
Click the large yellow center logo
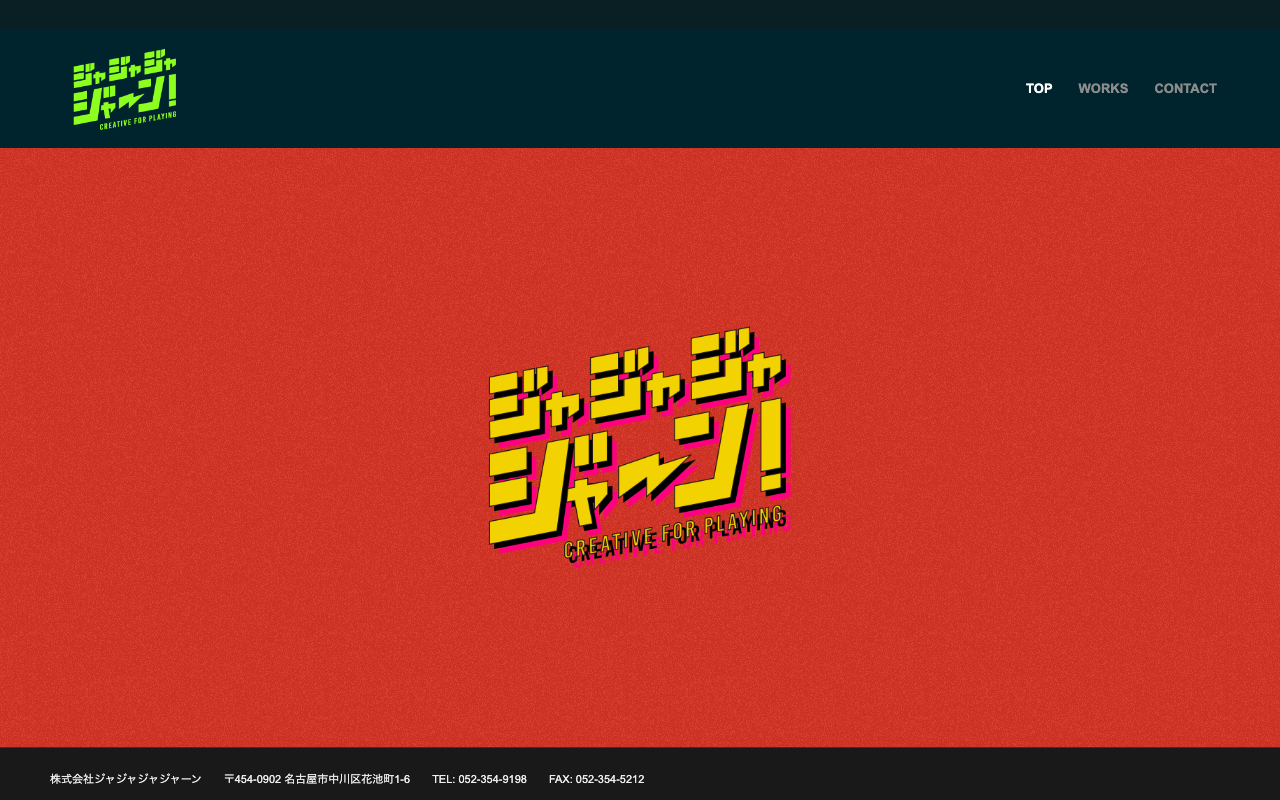click(x=638, y=445)
